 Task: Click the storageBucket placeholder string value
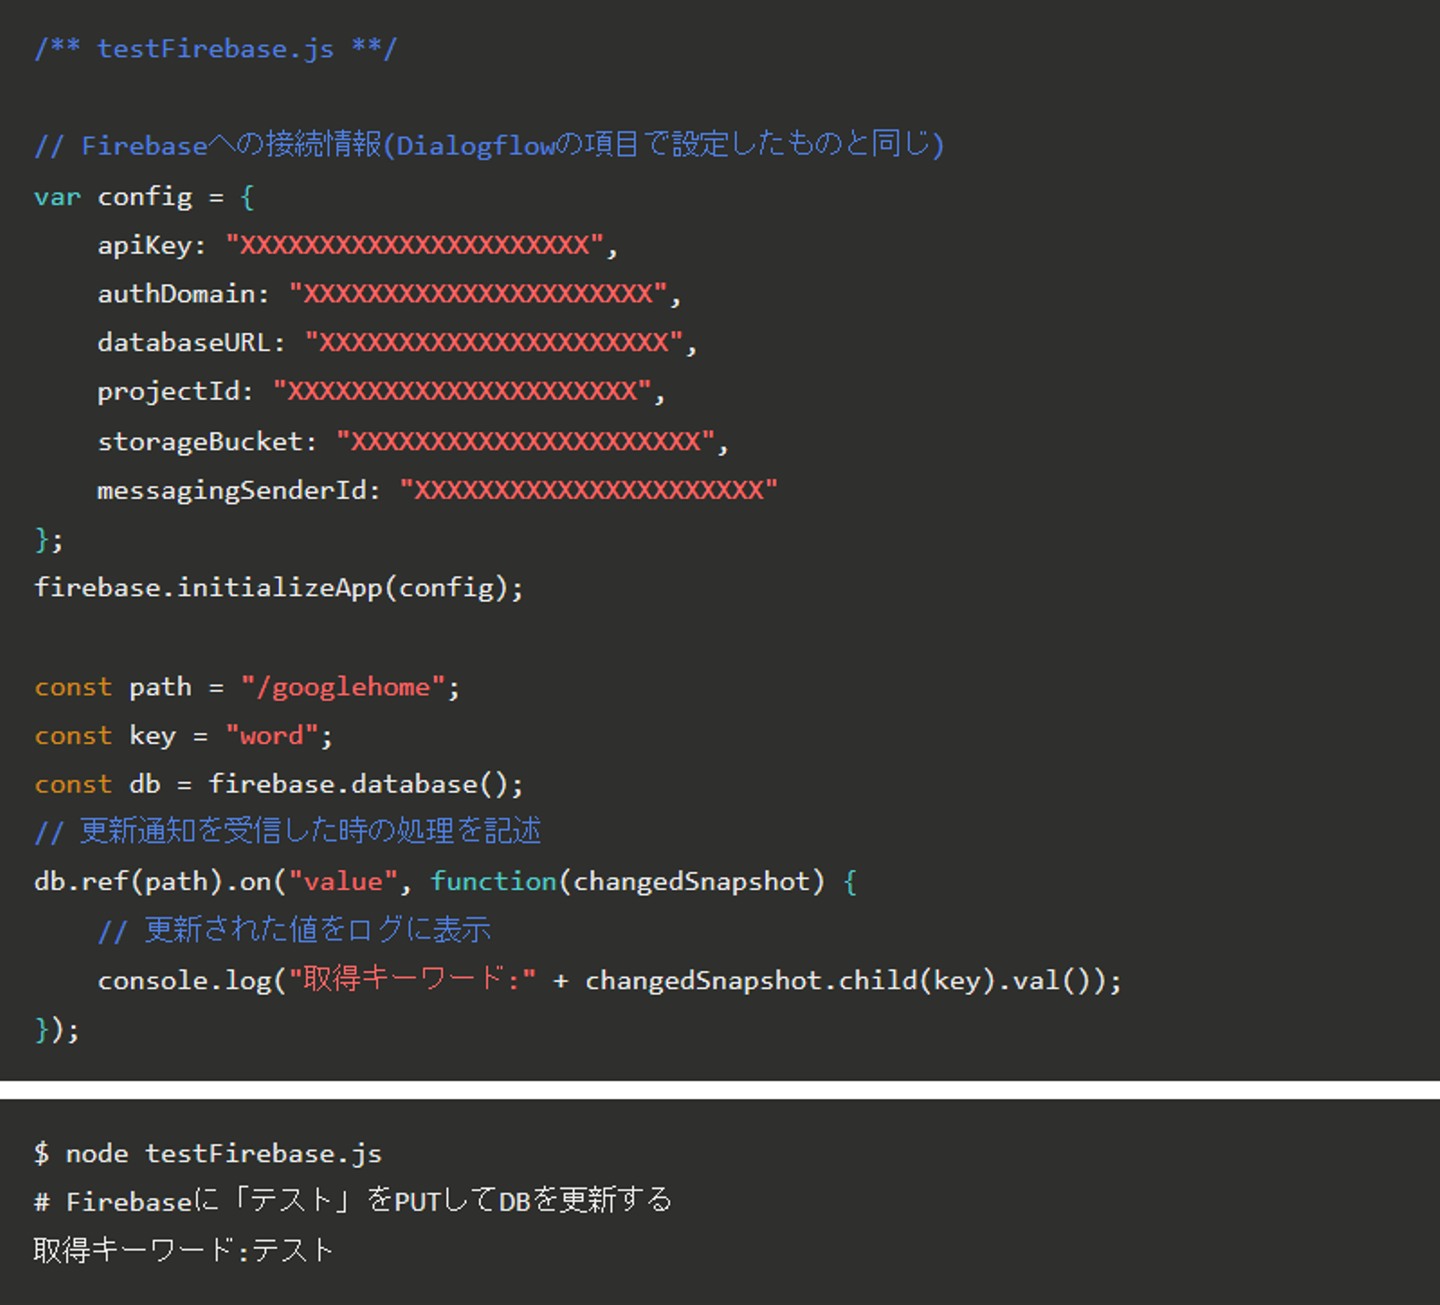tap(526, 442)
